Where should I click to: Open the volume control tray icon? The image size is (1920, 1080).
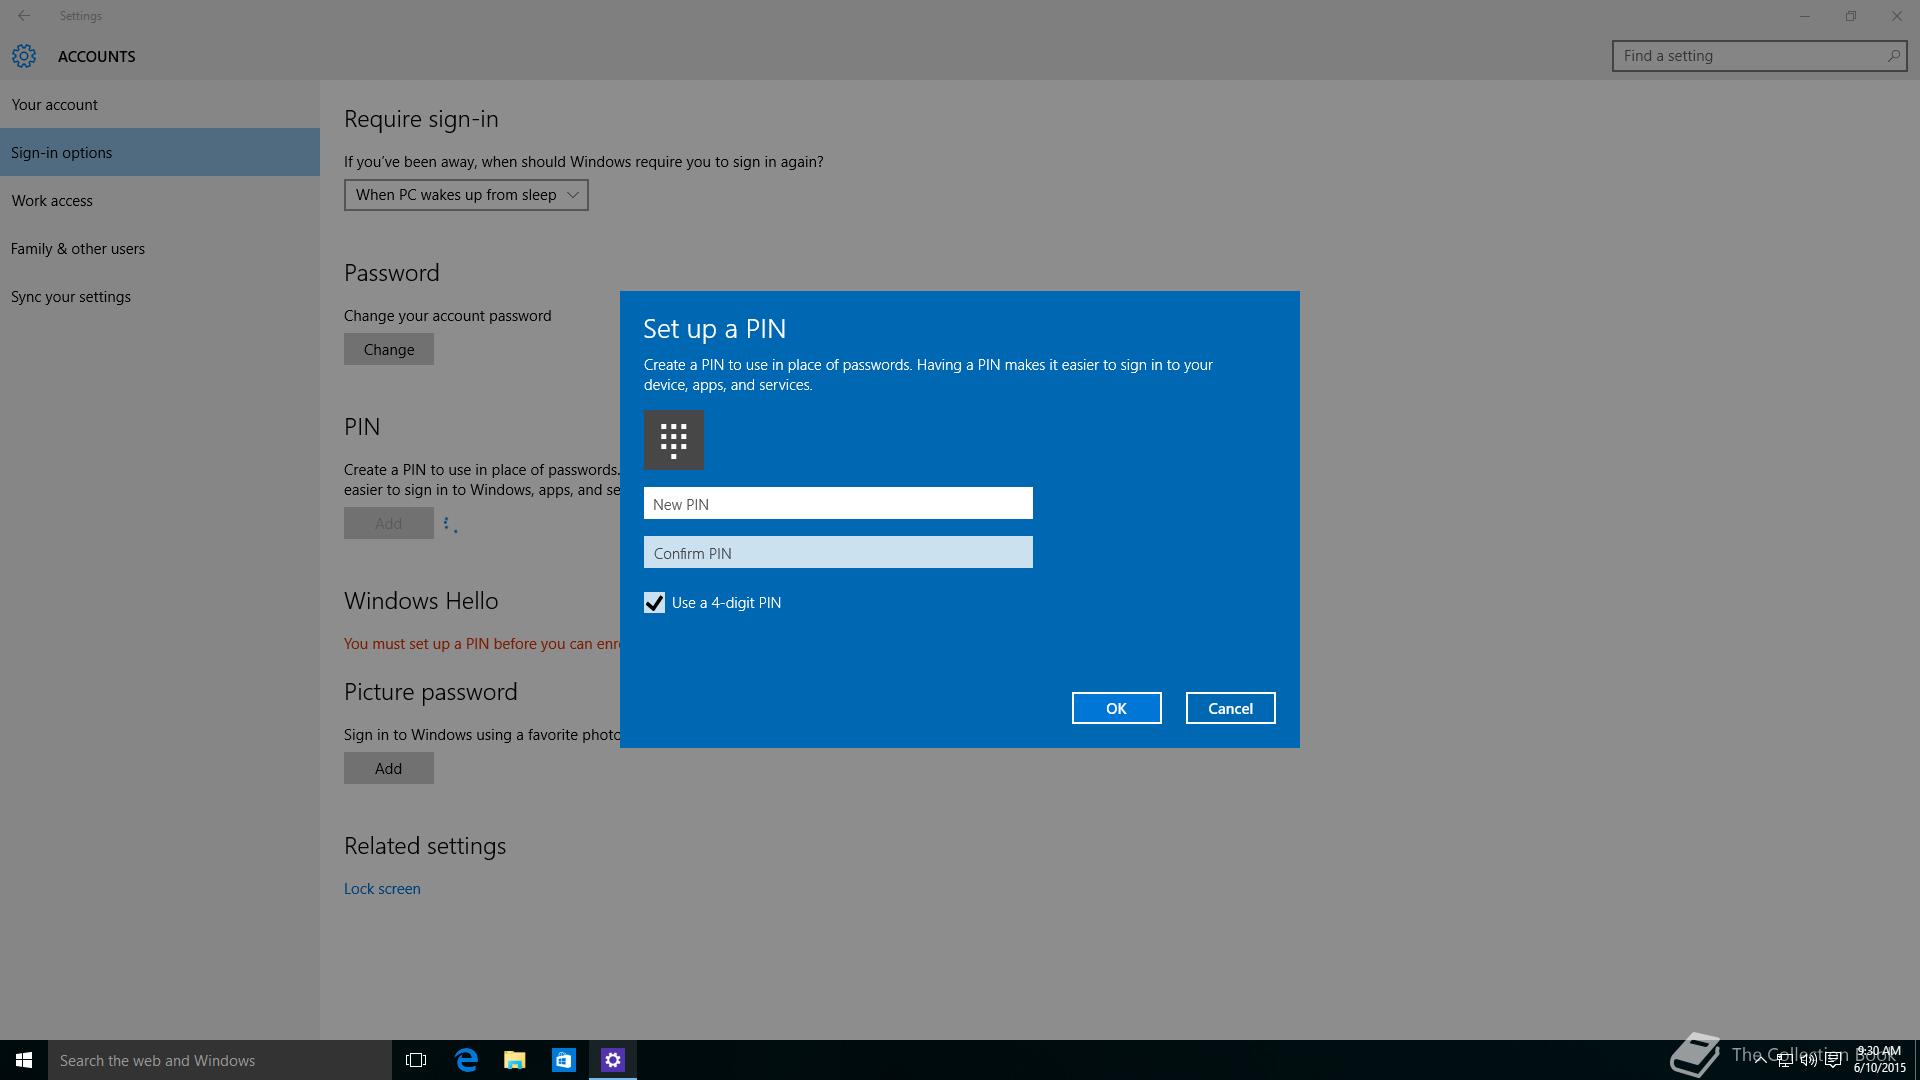(x=1809, y=1060)
